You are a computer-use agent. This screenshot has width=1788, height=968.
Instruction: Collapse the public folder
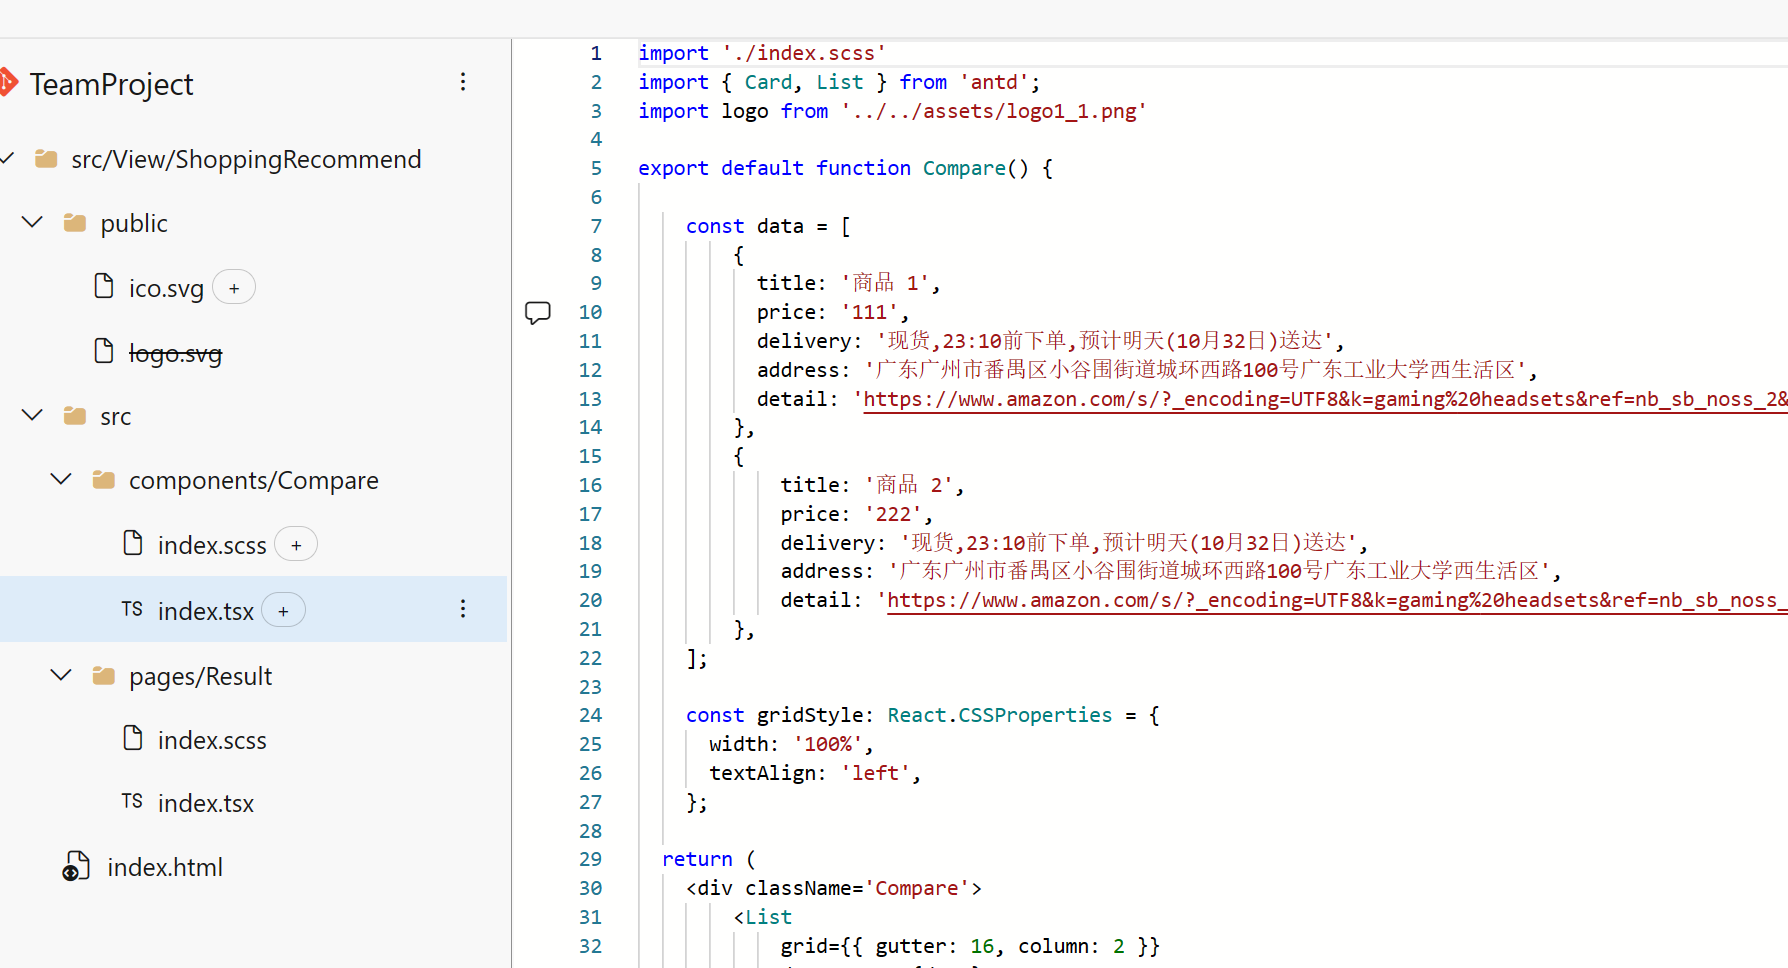[x=33, y=222]
